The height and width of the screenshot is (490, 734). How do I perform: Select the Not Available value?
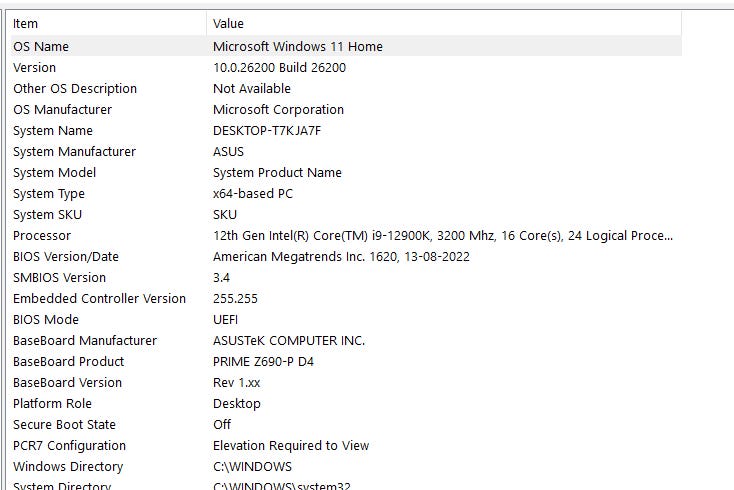[x=252, y=88]
